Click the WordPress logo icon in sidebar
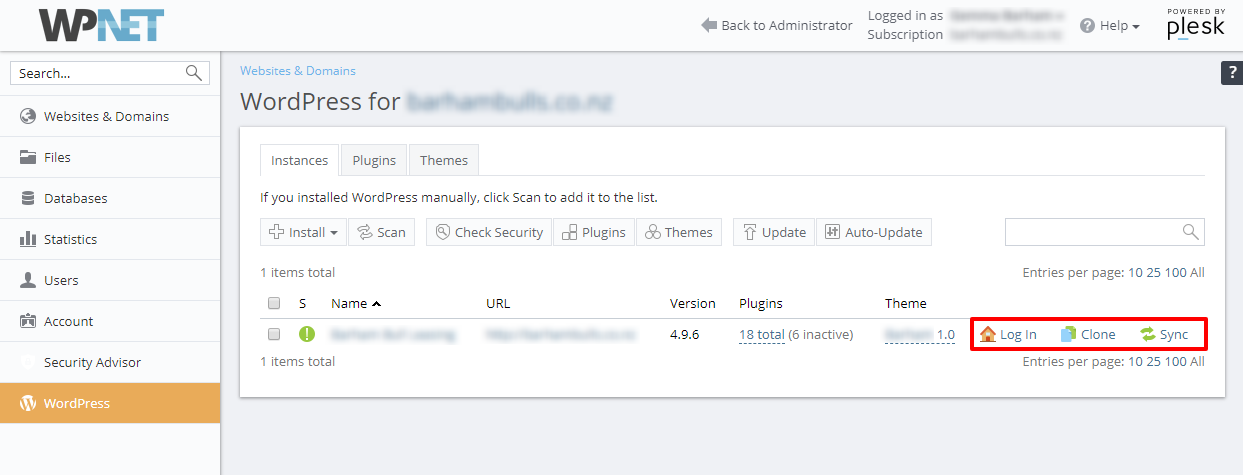Screen dimensions: 1243x475 click(28, 403)
